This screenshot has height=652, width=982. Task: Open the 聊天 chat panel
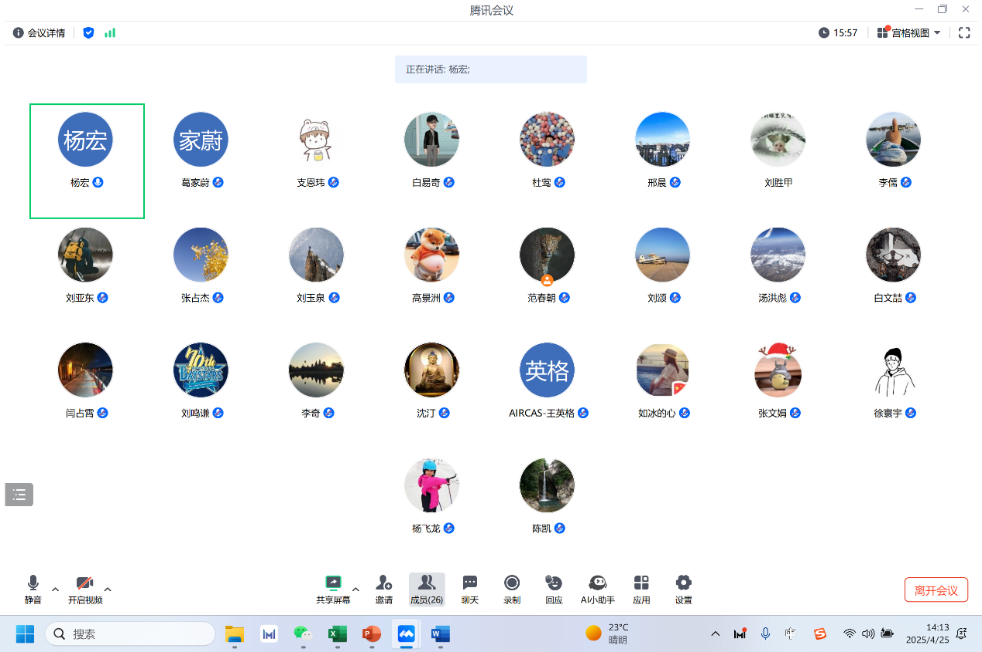pos(469,588)
